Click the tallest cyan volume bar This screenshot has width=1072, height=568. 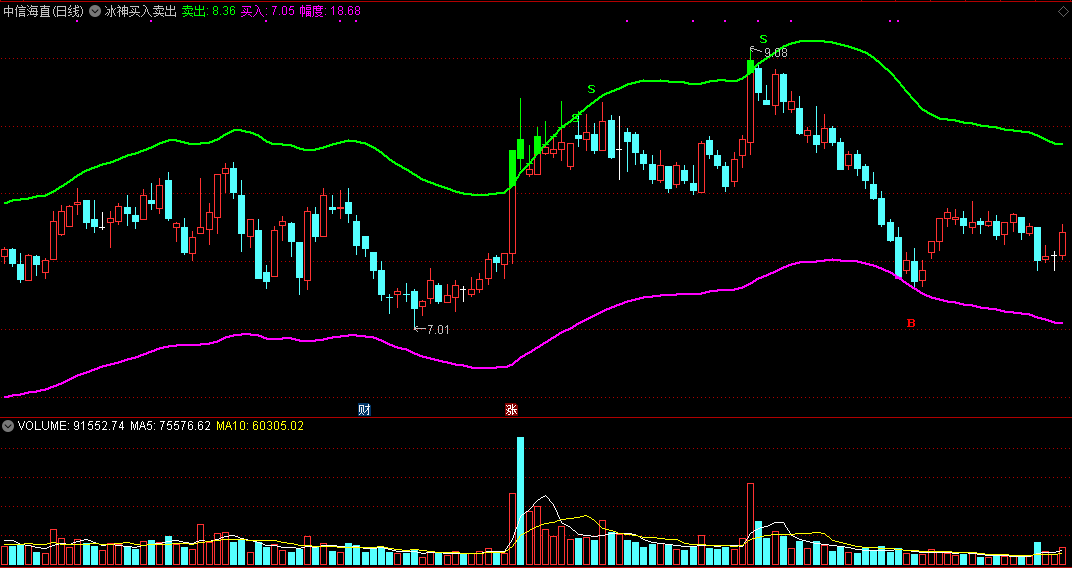tap(520, 501)
